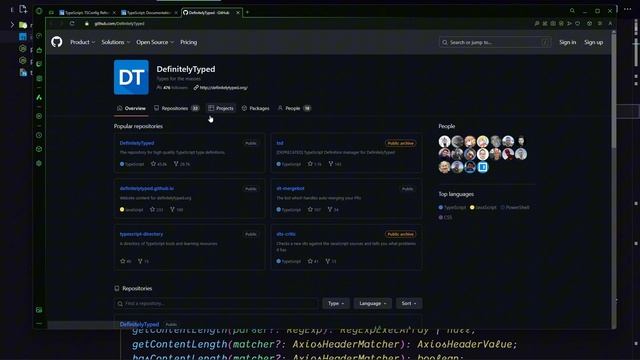640x360 pixels.
Task: Click the Sign in link
Action: click(x=567, y=42)
